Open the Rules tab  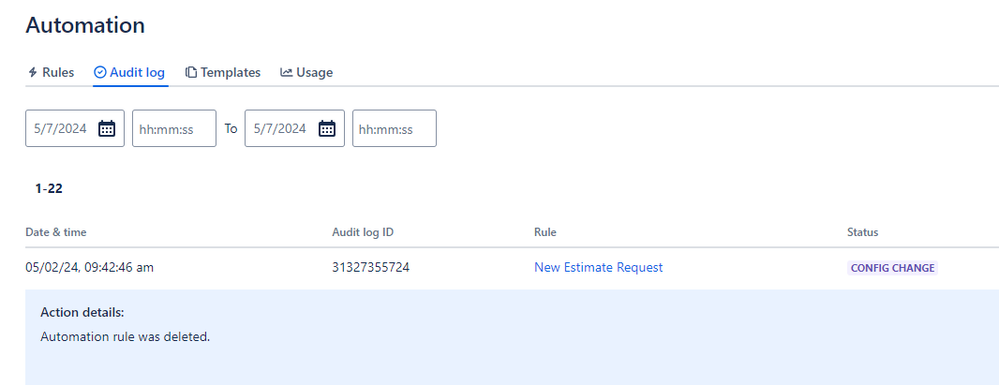pyautogui.click(x=51, y=72)
